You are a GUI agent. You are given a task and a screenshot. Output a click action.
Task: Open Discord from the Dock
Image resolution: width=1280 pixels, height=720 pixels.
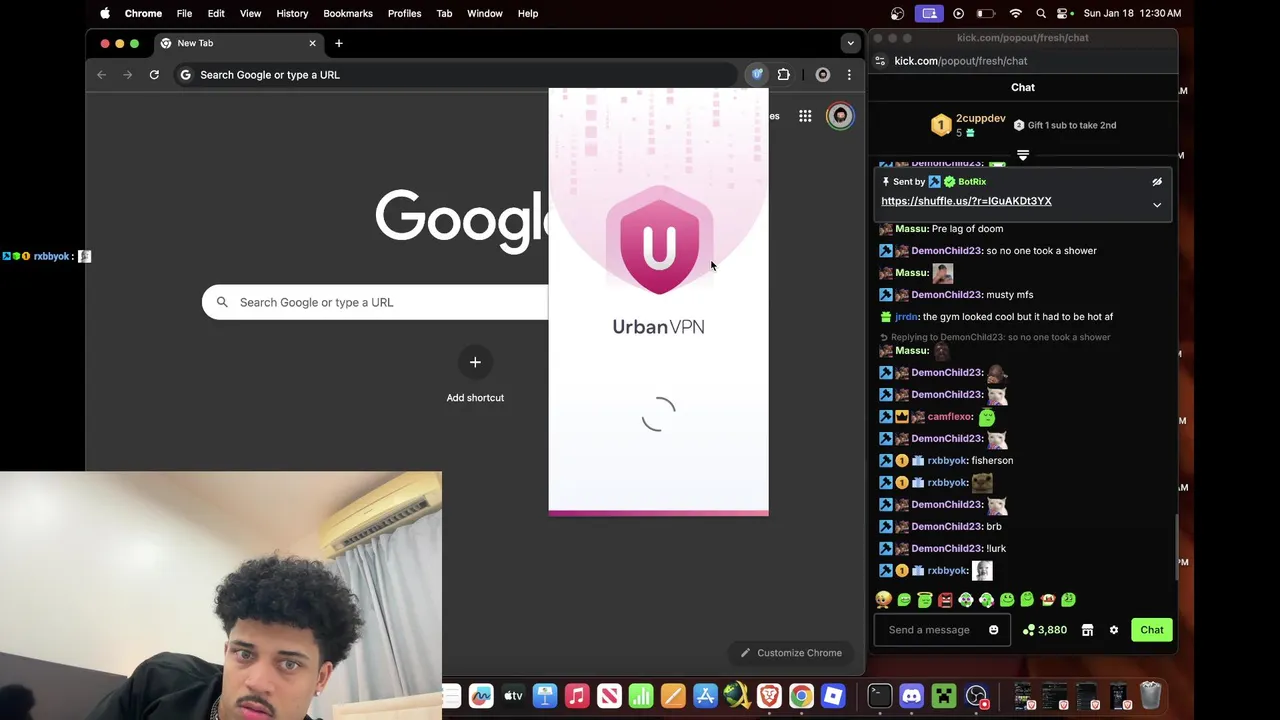click(911, 696)
